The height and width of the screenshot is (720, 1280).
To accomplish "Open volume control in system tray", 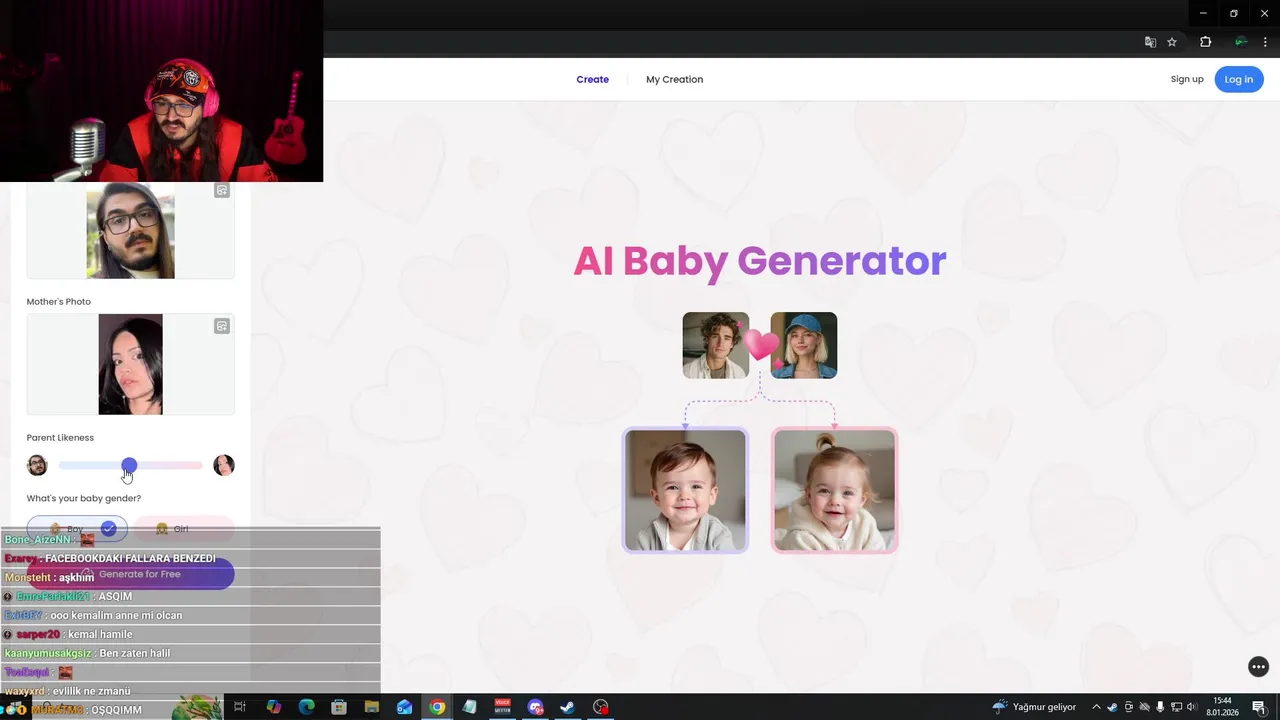I will [1192, 707].
